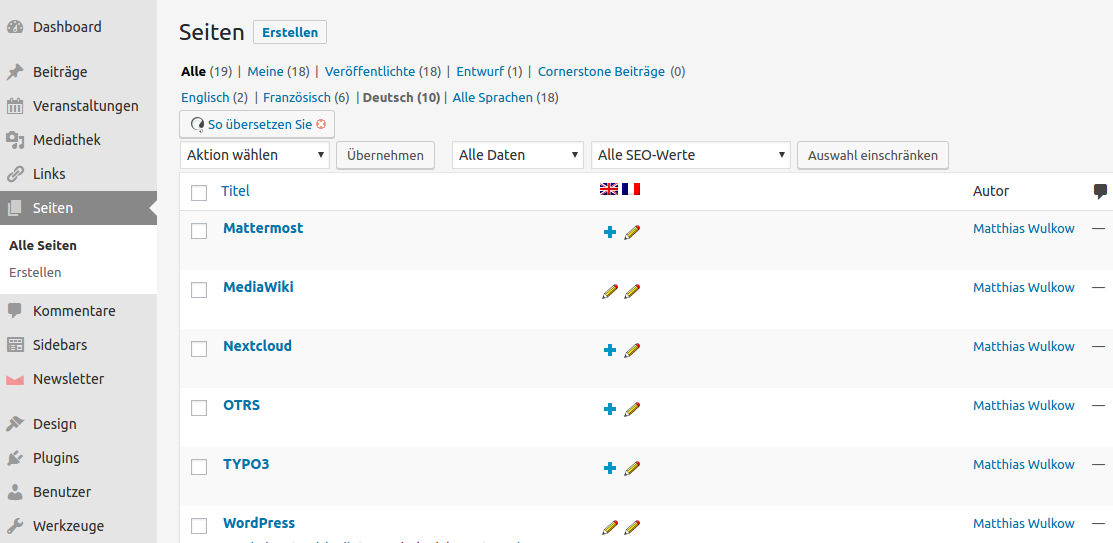
Task: Edit English translation of WordPress
Action: (x=609, y=527)
